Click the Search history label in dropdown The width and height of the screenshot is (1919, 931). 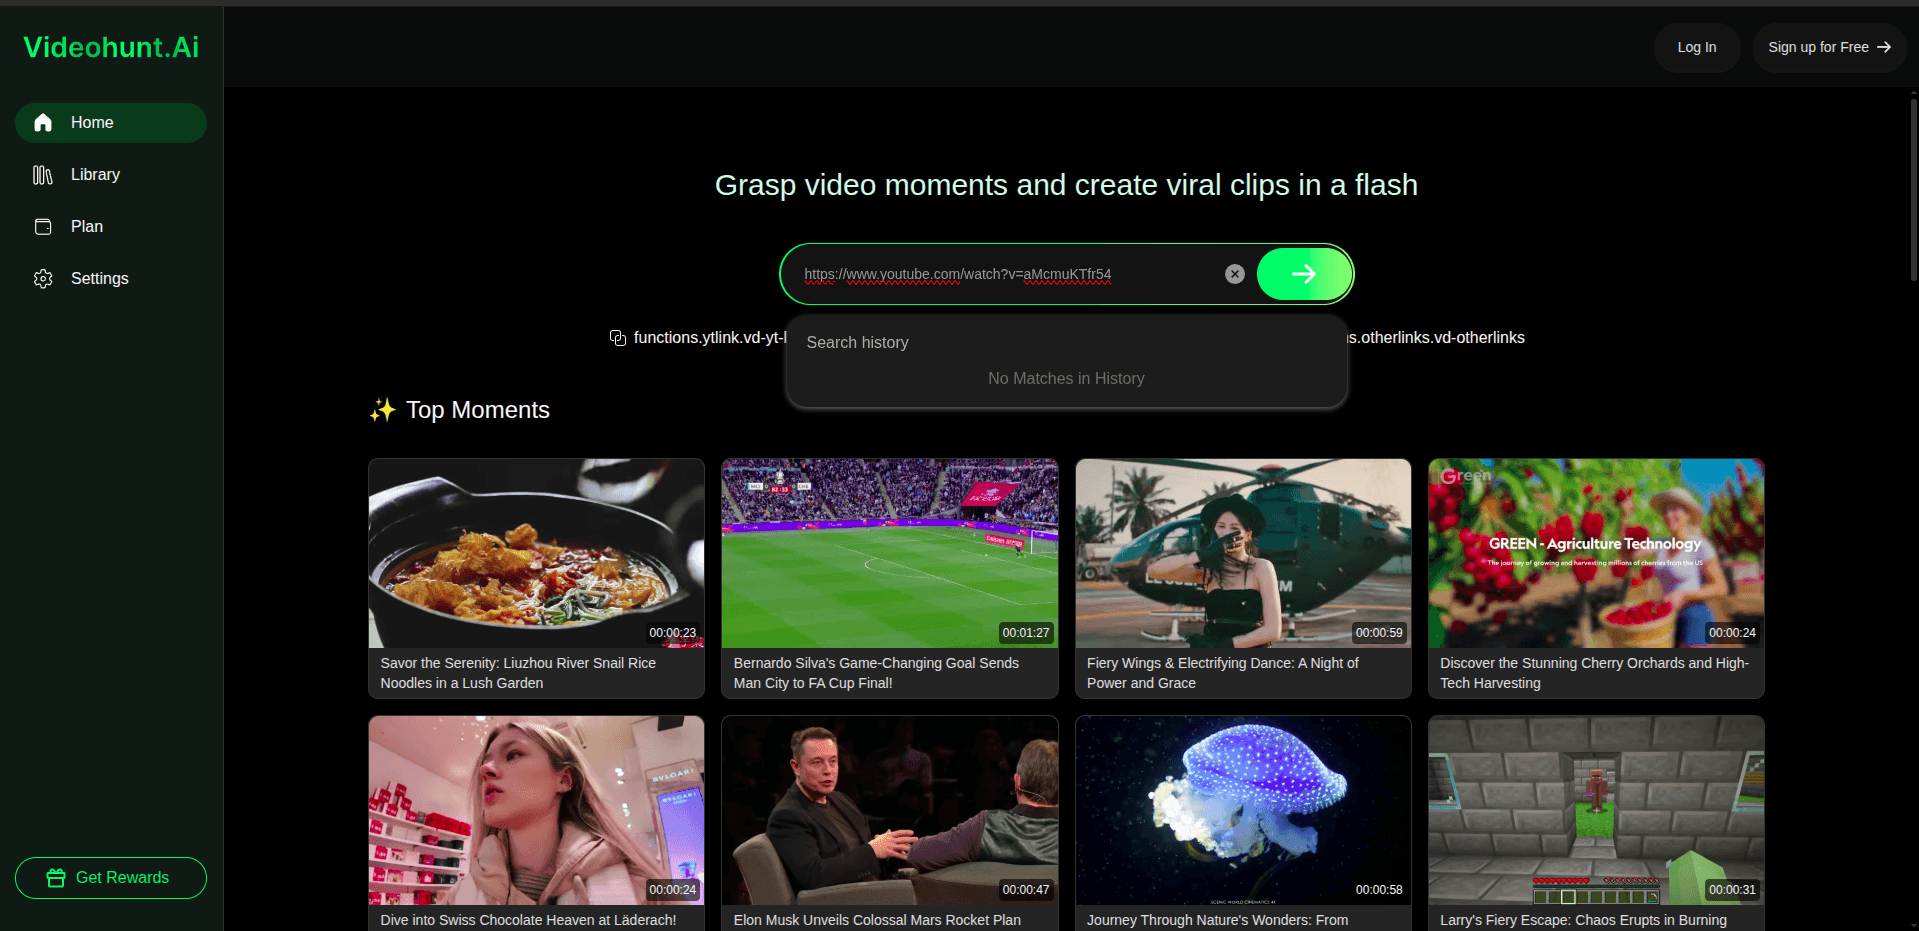(x=858, y=342)
